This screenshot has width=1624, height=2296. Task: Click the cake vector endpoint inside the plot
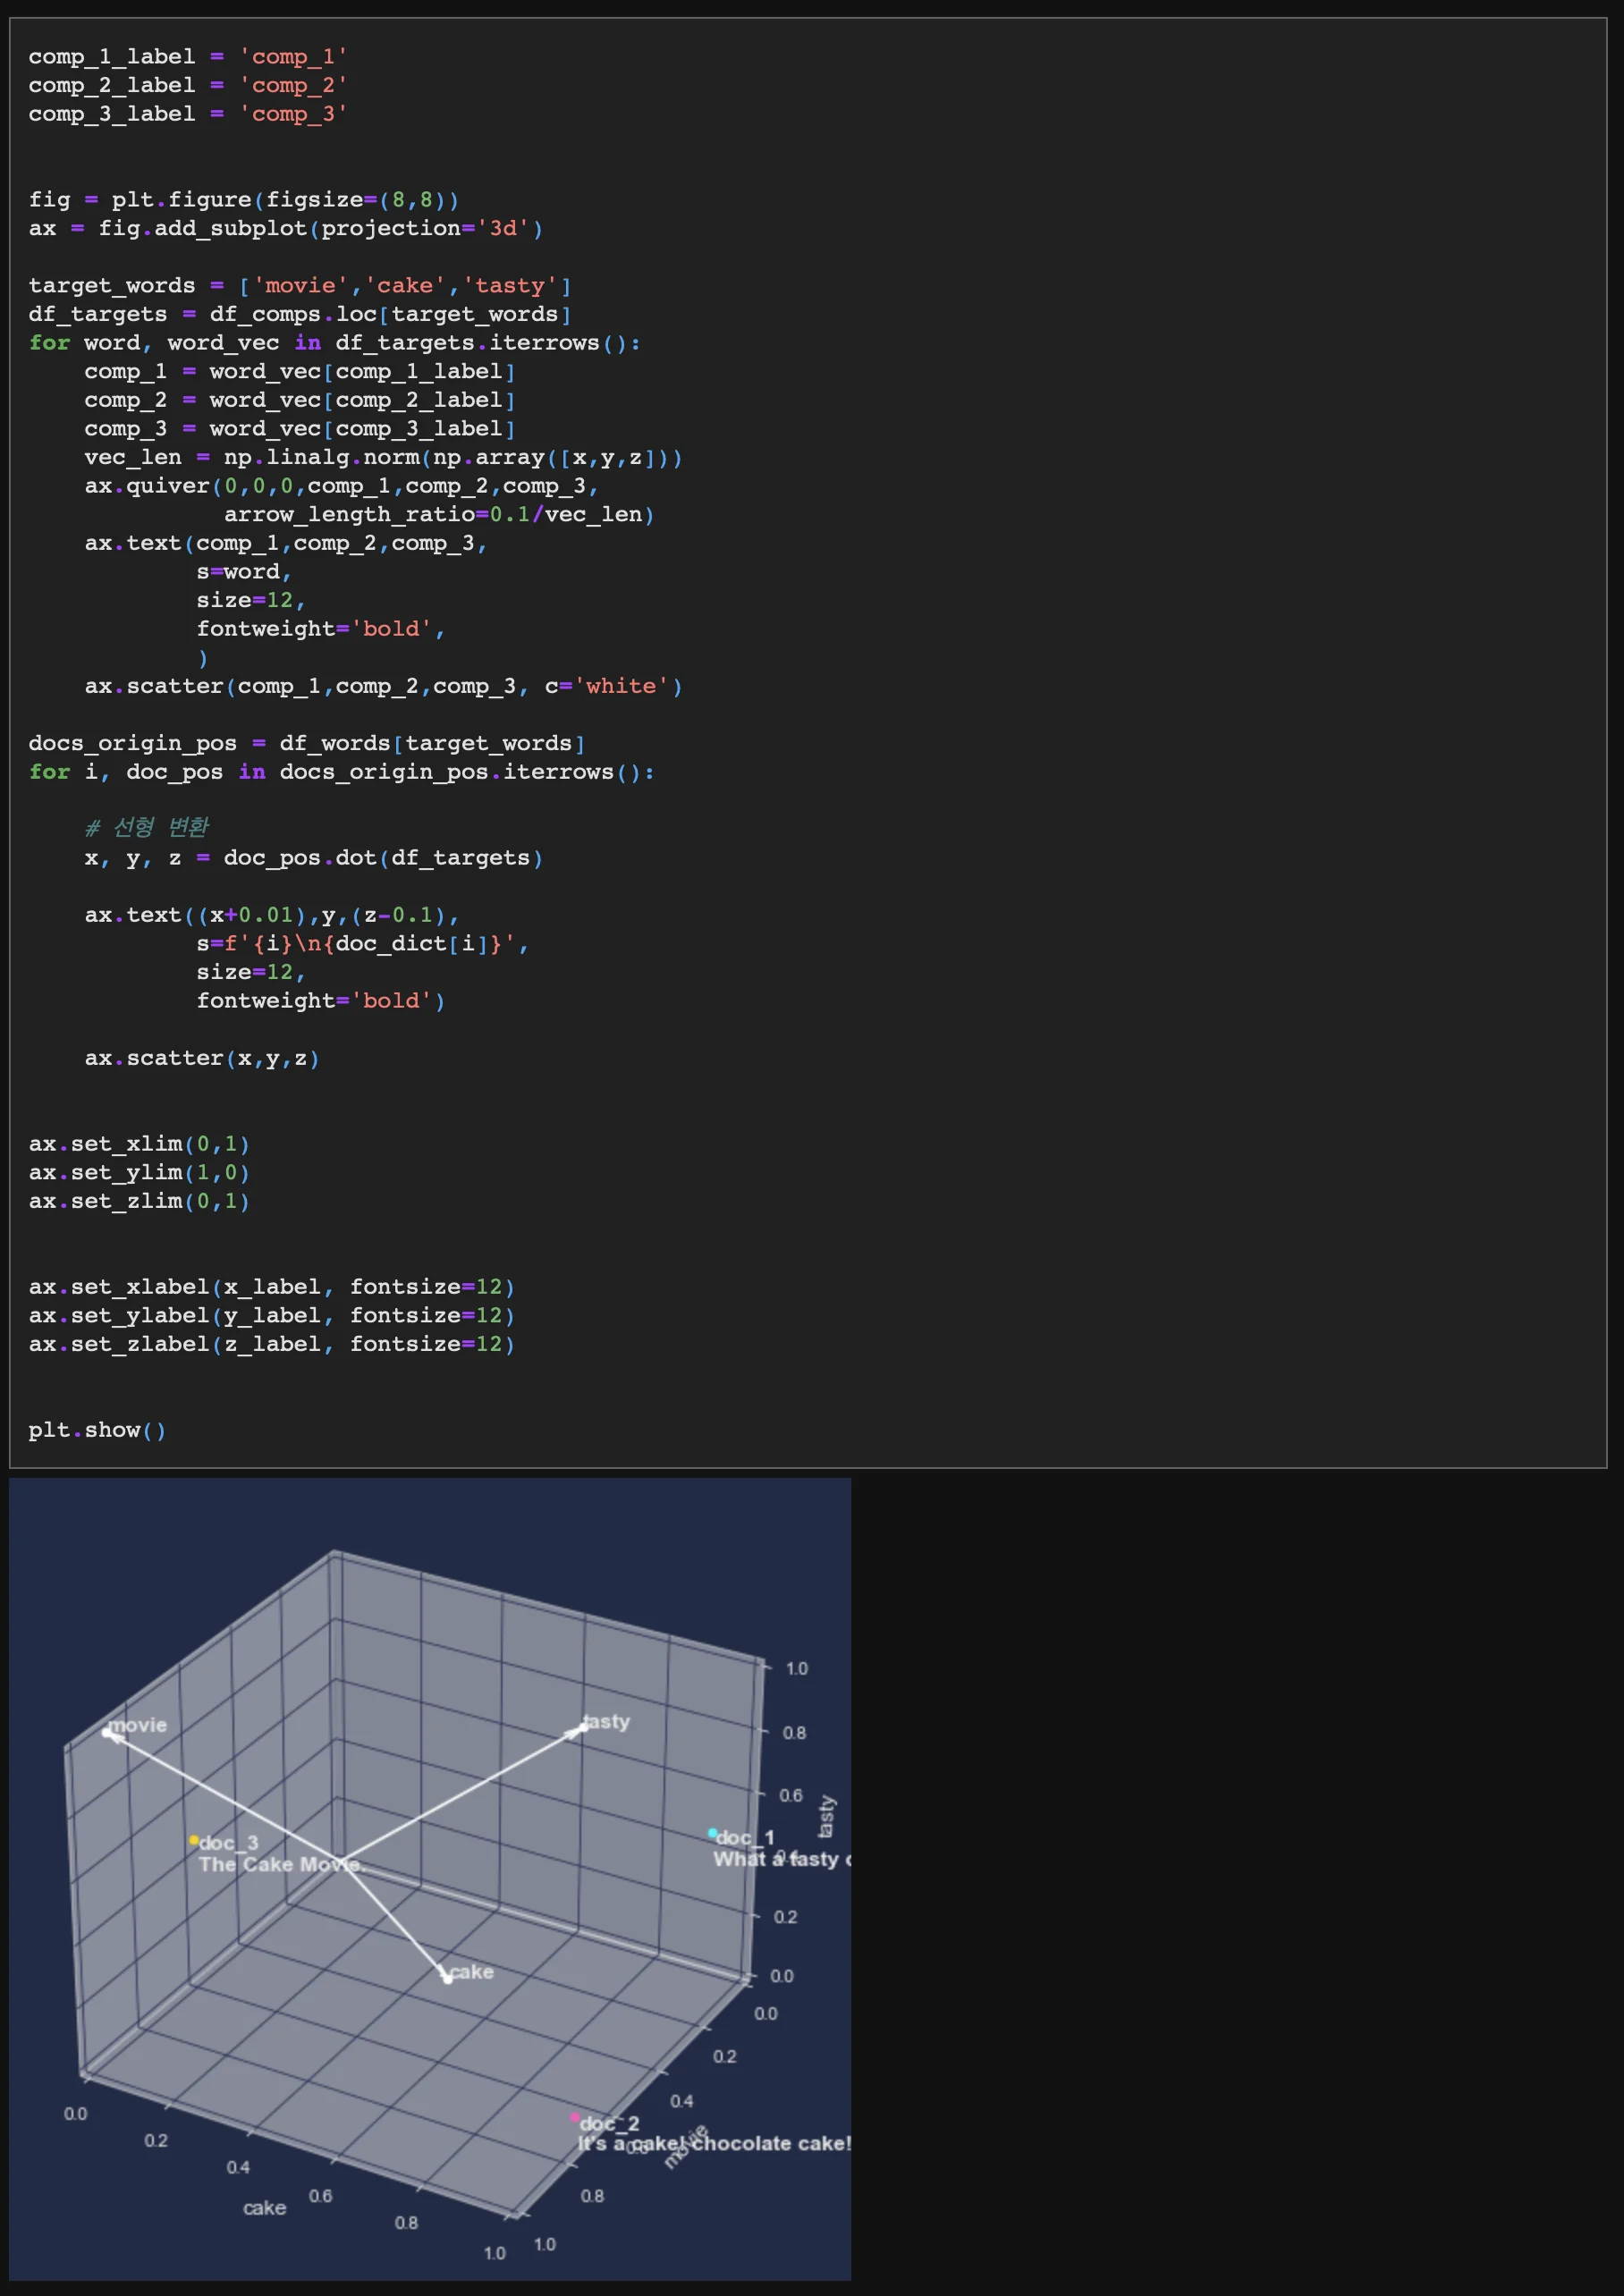click(x=447, y=1977)
